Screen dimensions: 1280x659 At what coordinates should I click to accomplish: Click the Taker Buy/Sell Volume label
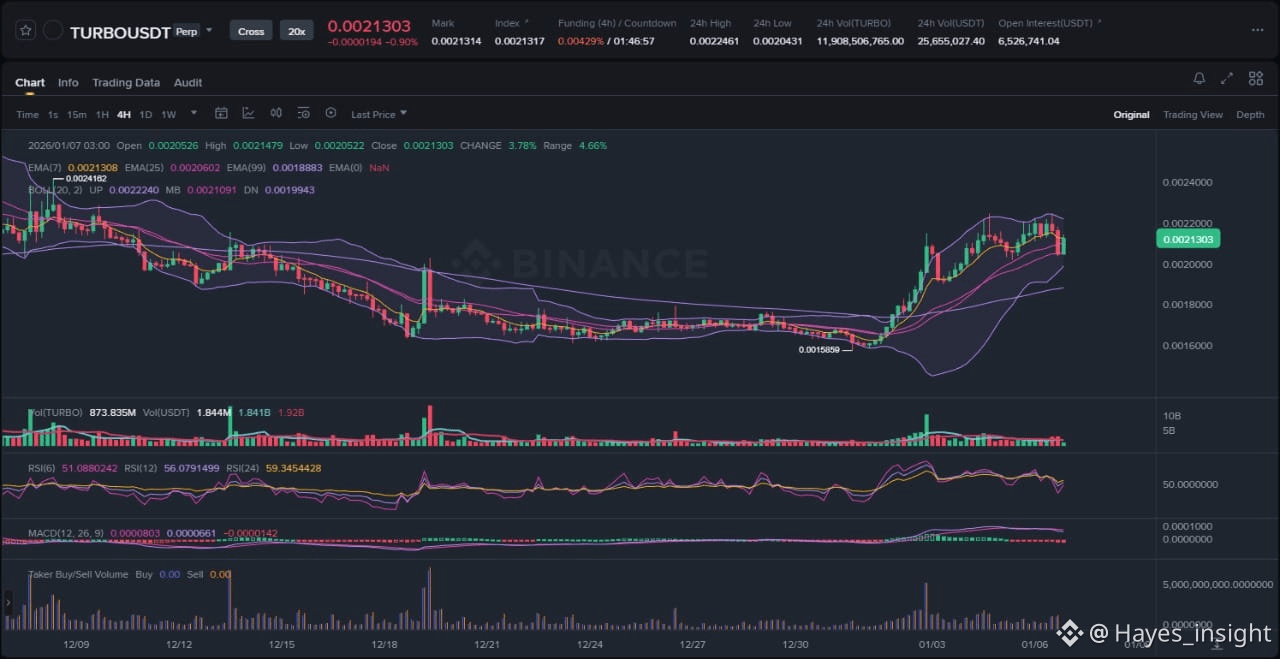pyautogui.click(x=78, y=575)
